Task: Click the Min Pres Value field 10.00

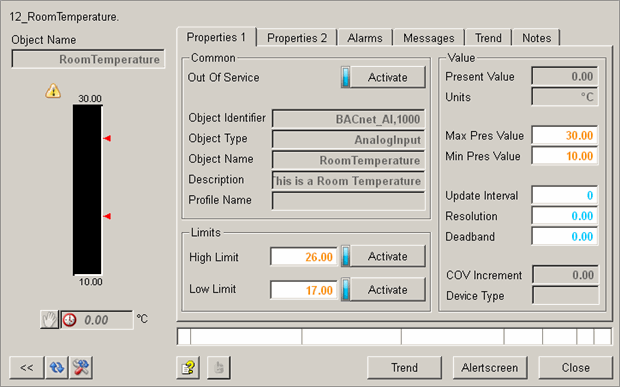Action: tap(565, 156)
